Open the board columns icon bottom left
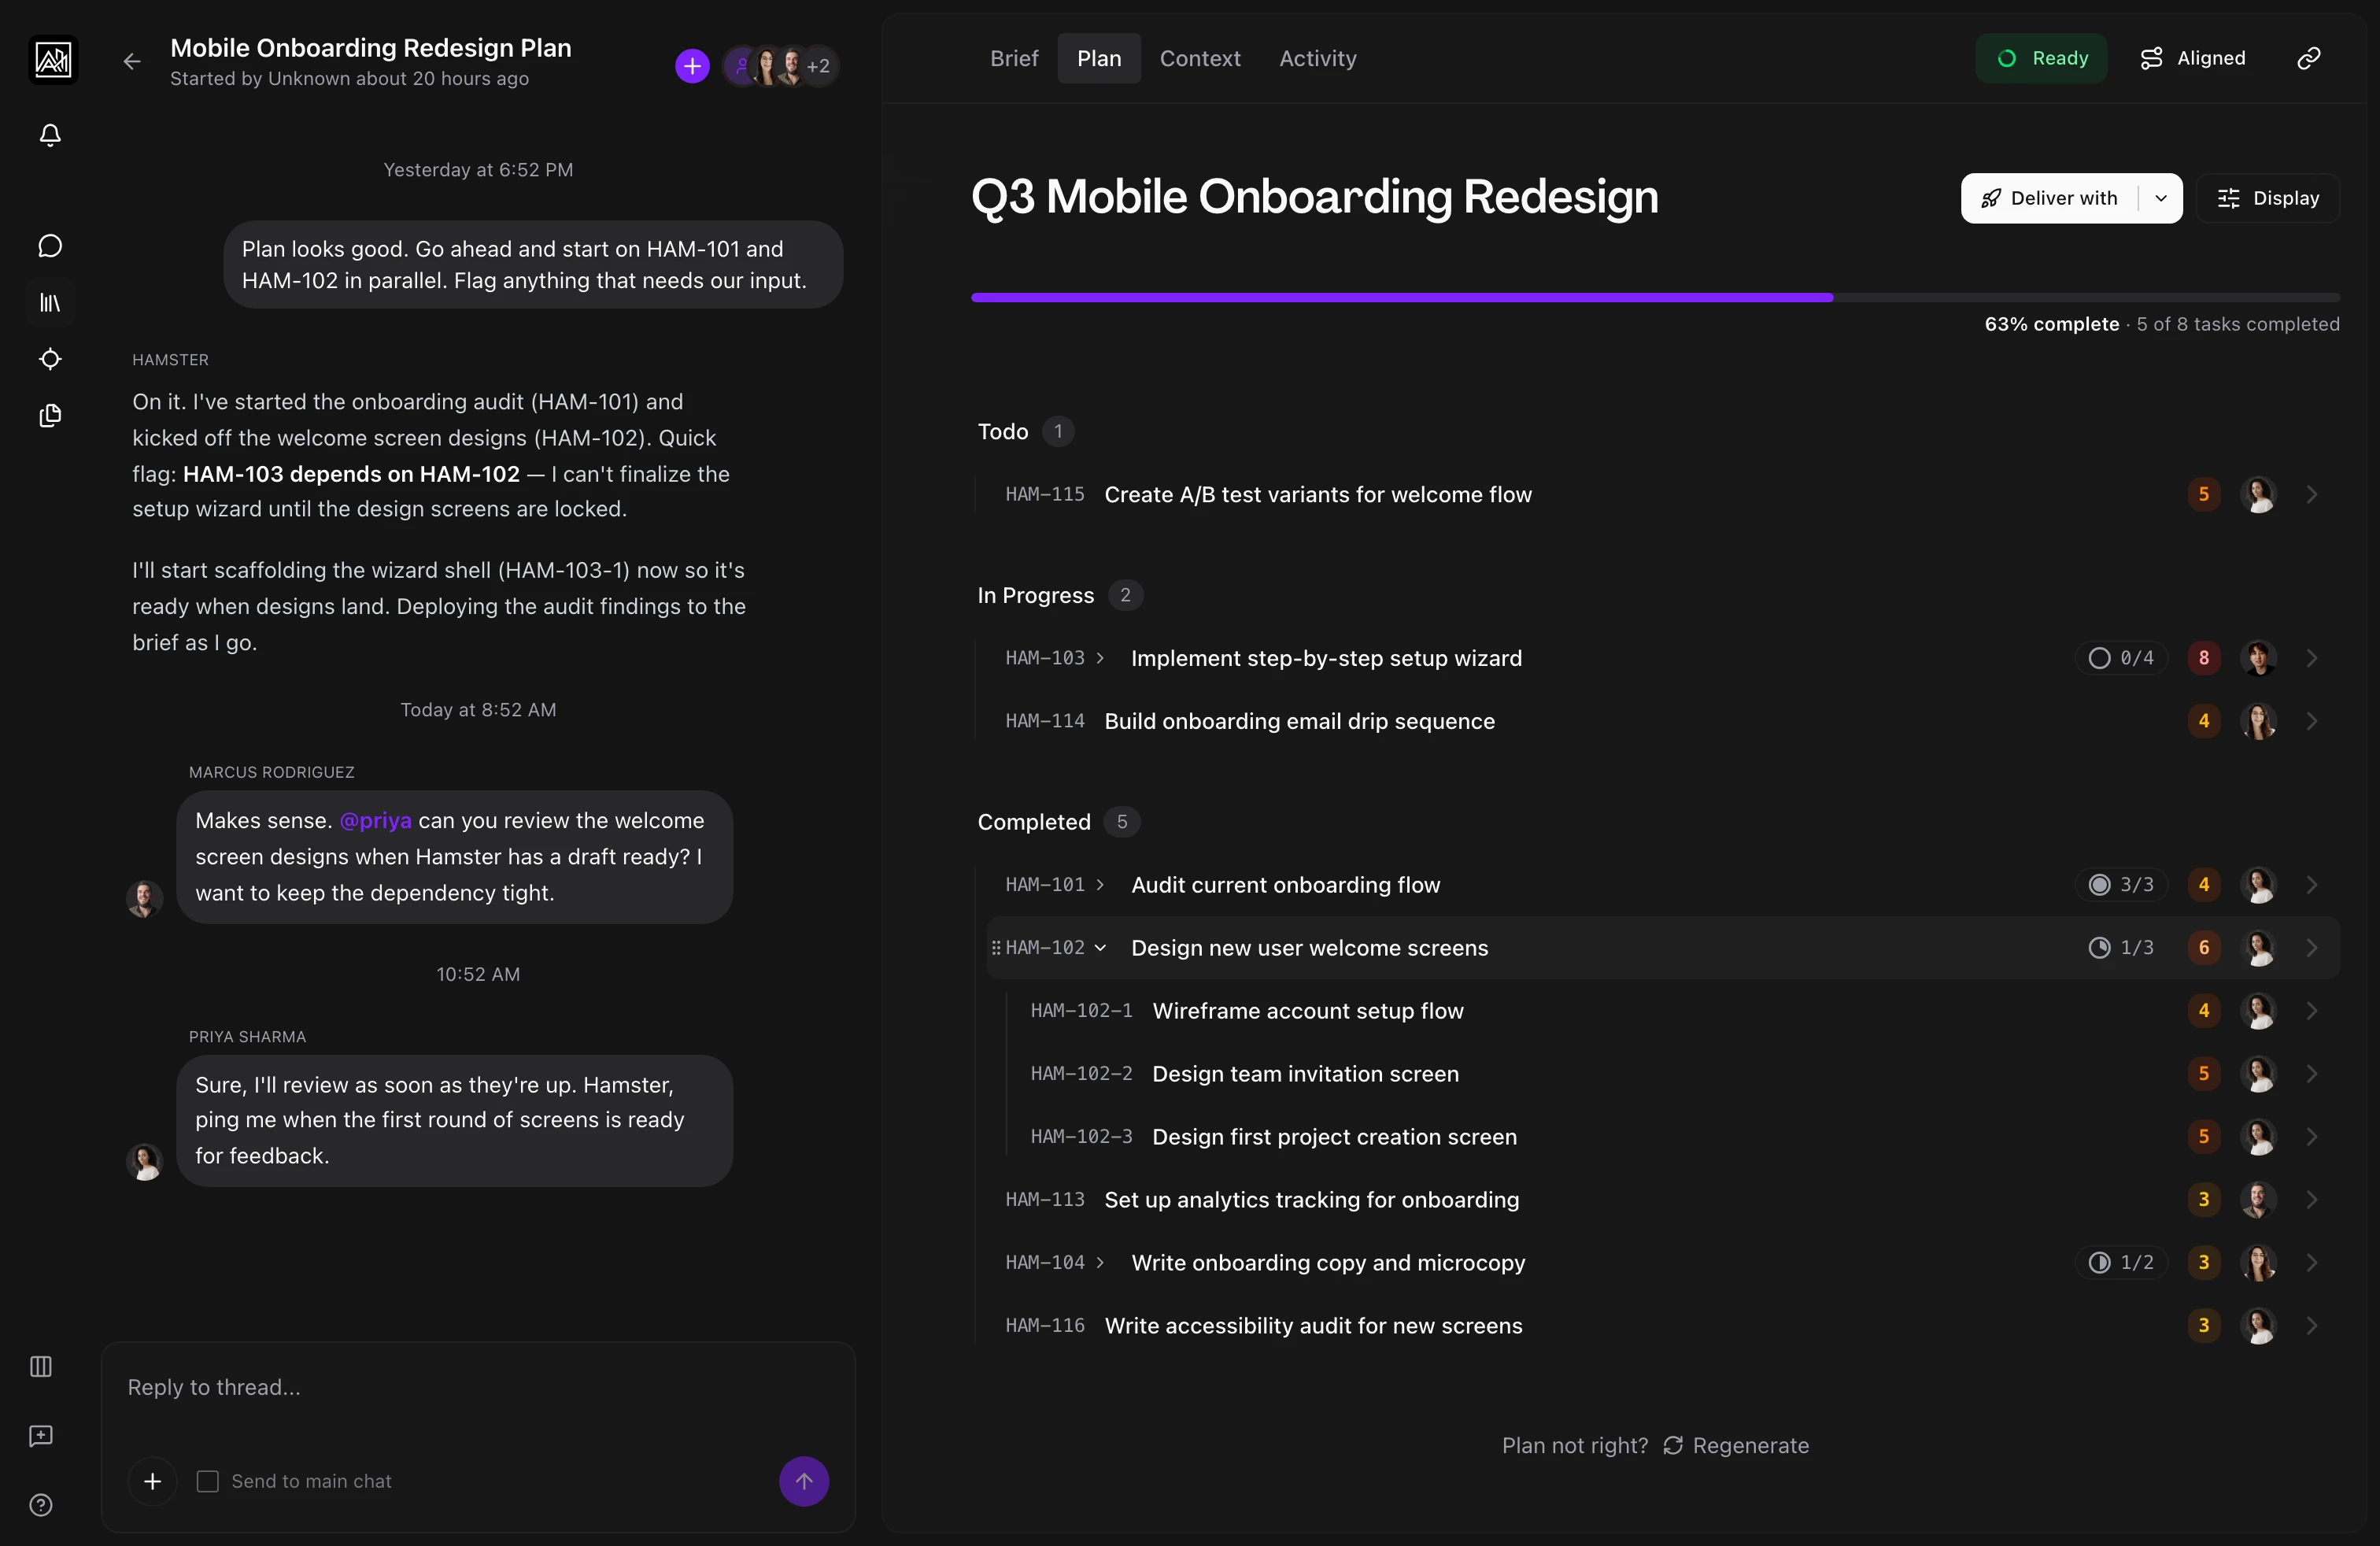The height and width of the screenshot is (1546, 2380). 40,1367
